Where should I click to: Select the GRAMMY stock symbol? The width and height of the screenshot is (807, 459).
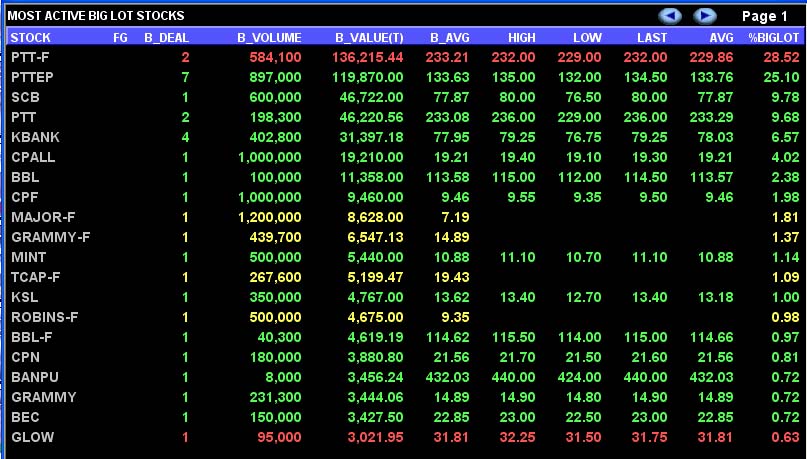[43, 397]
